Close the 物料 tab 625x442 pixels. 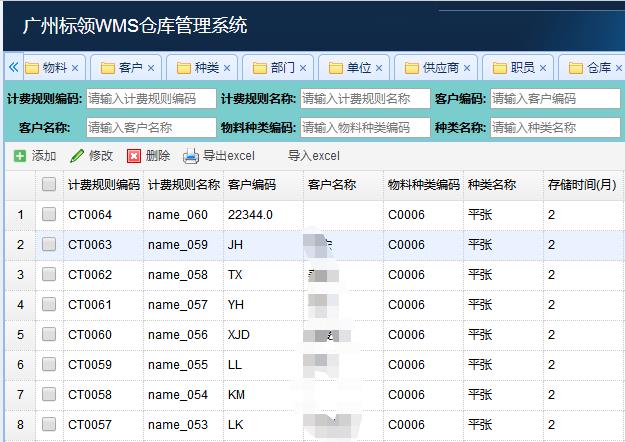[75, 69]
